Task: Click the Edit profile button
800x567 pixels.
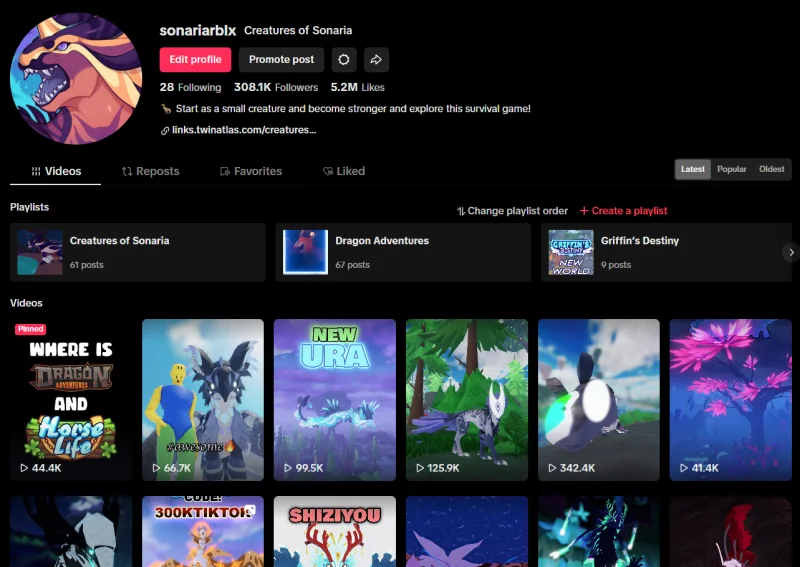Action: point(195,60)
